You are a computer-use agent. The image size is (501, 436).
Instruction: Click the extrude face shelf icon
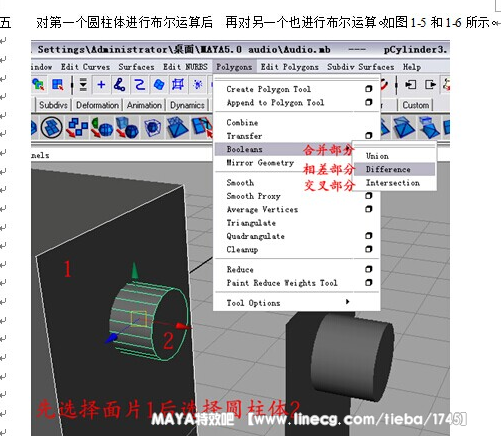click(404, 127)
